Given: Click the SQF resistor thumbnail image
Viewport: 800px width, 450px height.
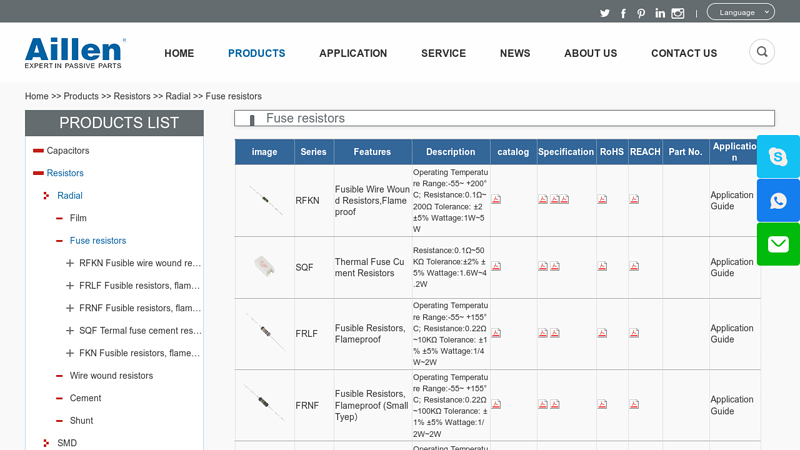Looking at the screenshot, I should tap(264, 267).
